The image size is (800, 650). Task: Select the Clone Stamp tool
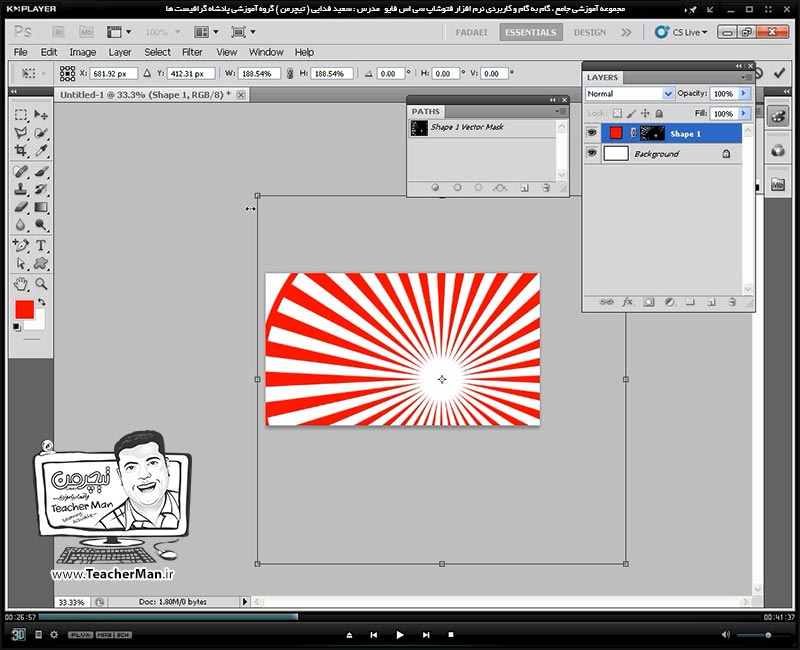(x=21, y=189)
